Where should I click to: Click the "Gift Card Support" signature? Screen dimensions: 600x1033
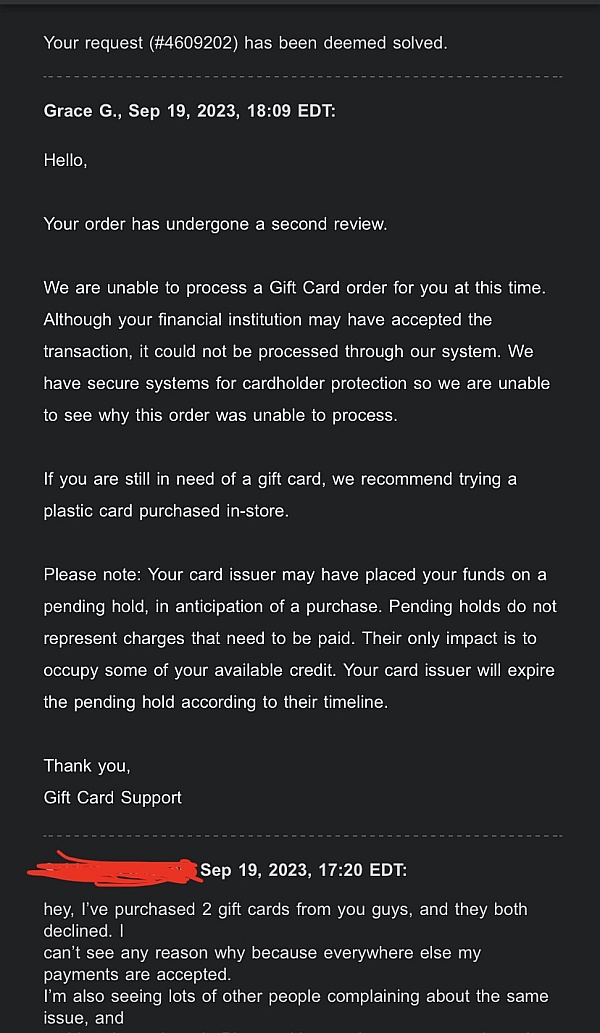[x=113, y=797]
